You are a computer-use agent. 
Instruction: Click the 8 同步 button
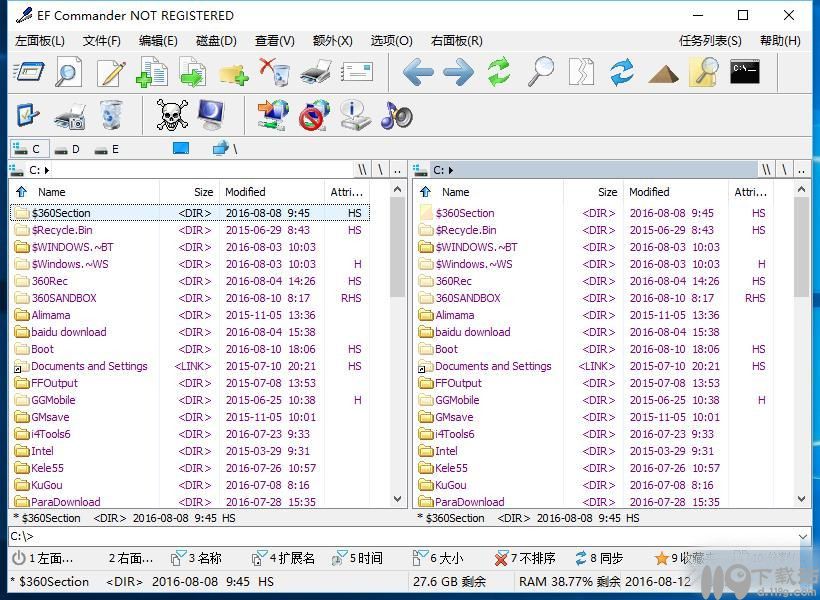click(599, 559)
